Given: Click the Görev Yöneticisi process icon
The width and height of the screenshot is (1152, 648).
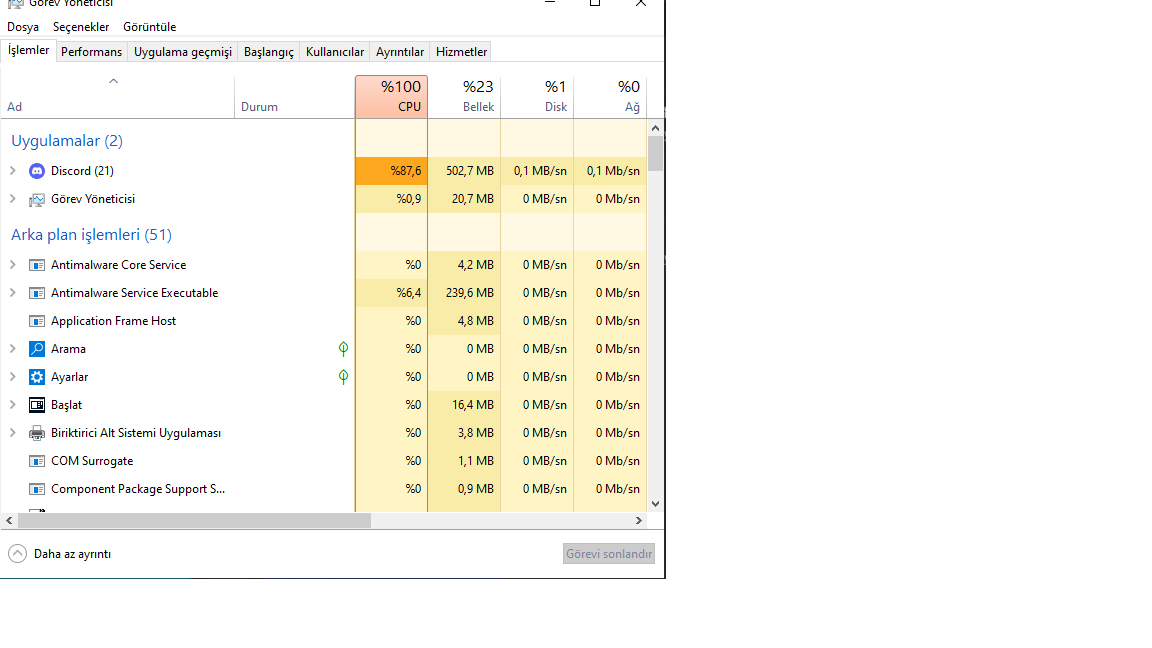Looking at the screenshot, I should [x=37, y=199].
